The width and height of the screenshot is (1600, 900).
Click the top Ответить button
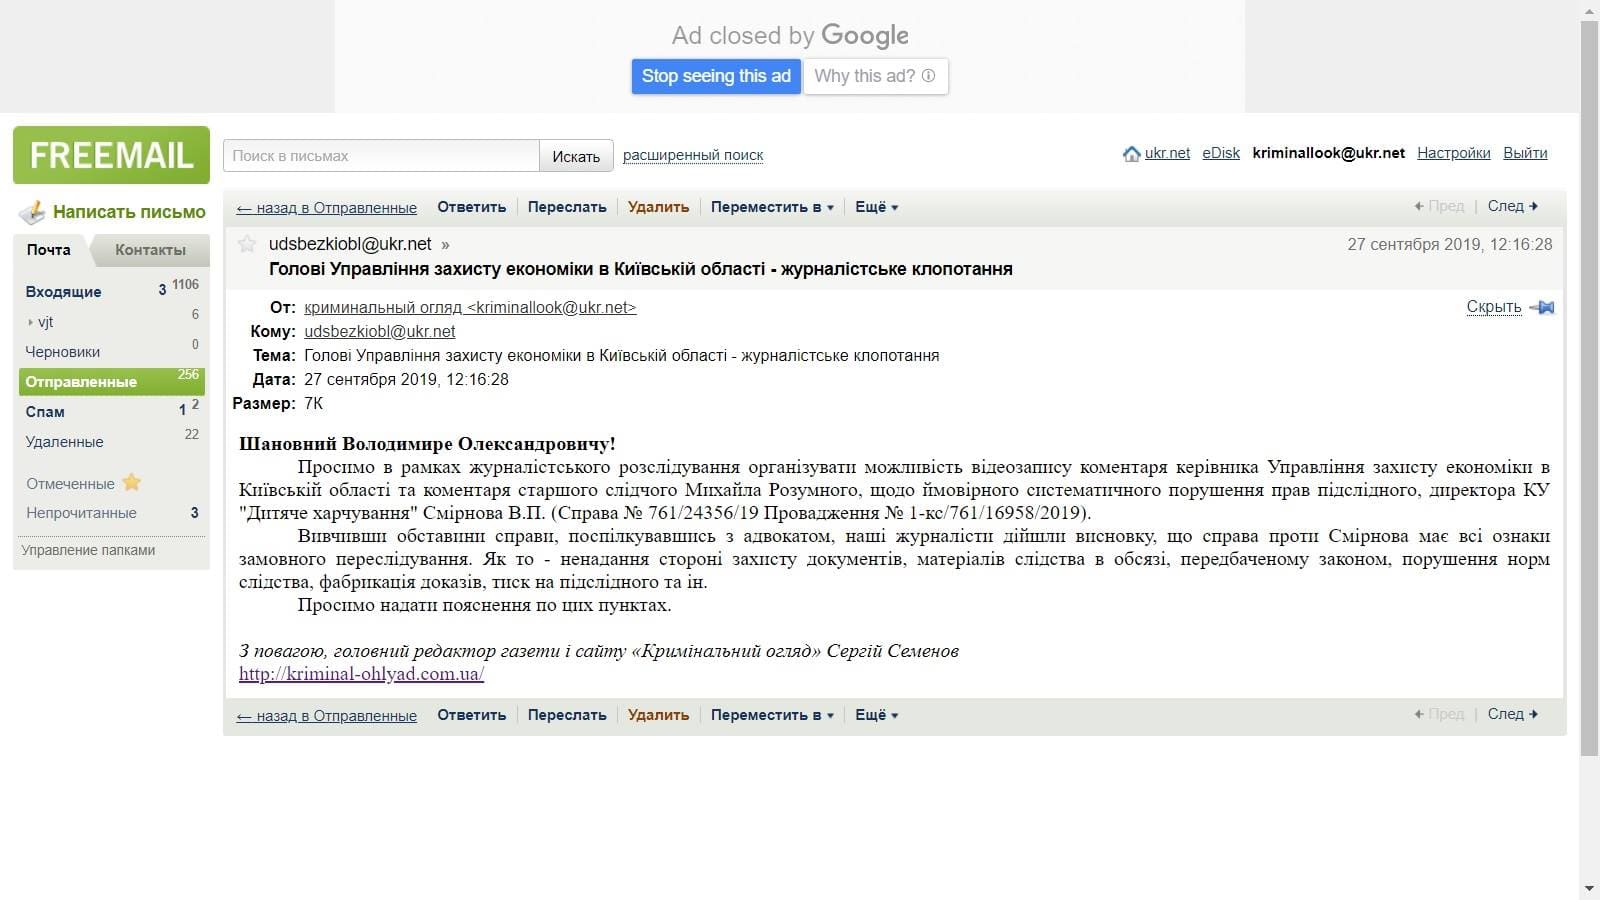click(472, 207)
